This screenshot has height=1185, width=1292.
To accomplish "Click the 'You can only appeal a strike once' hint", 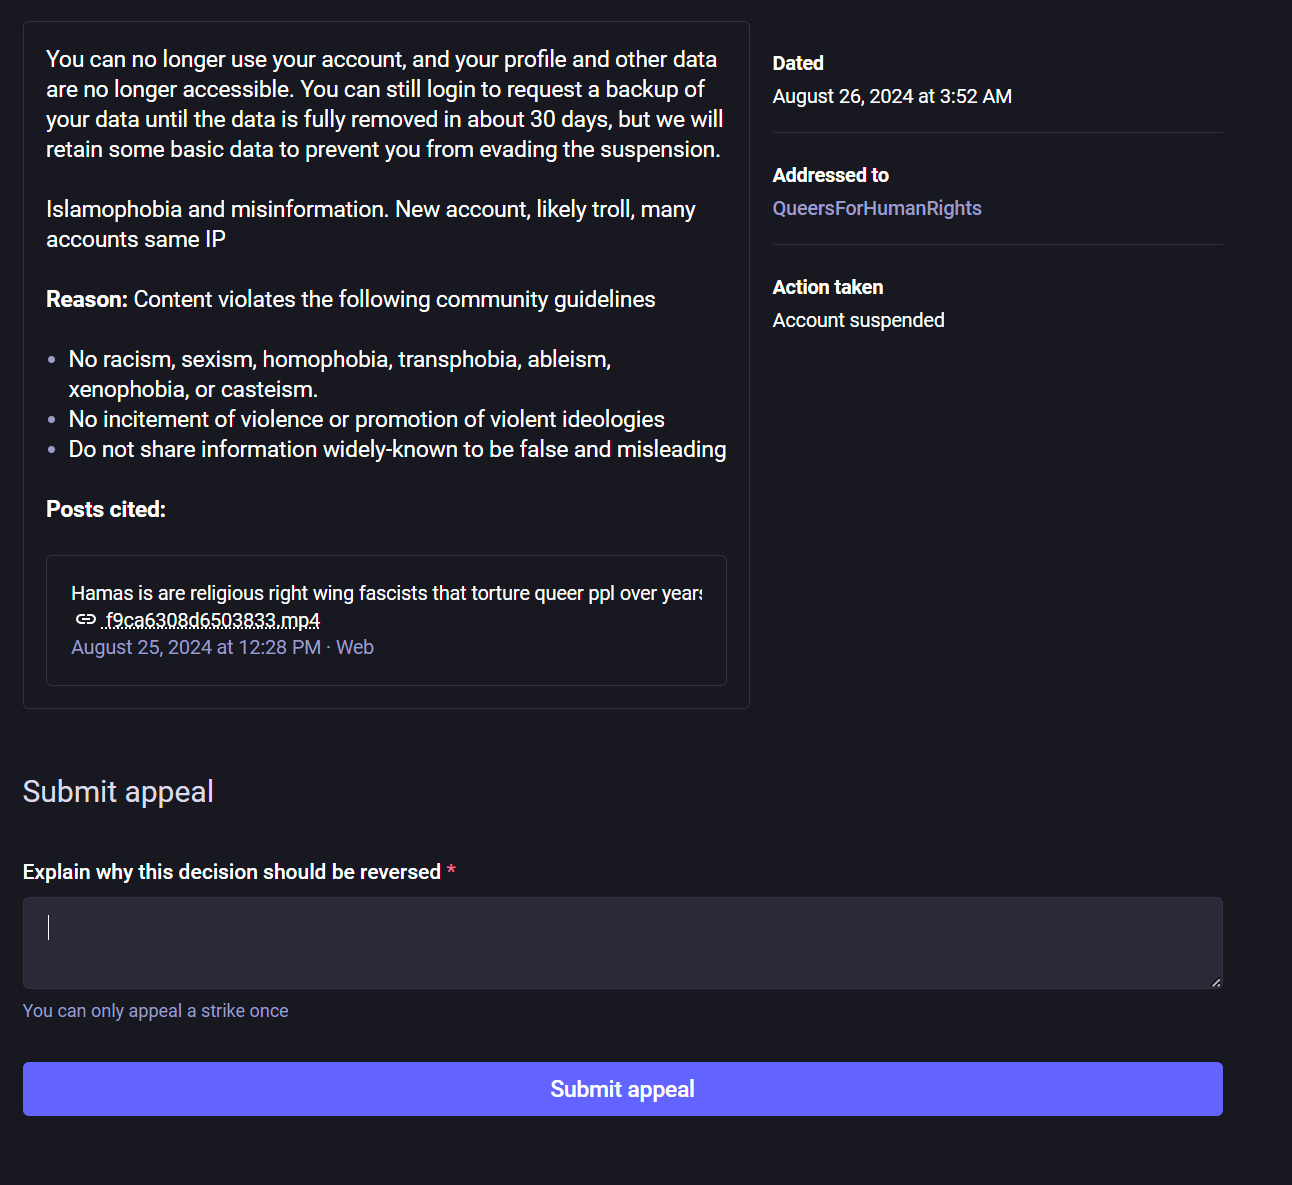I will coord(156,1011).
